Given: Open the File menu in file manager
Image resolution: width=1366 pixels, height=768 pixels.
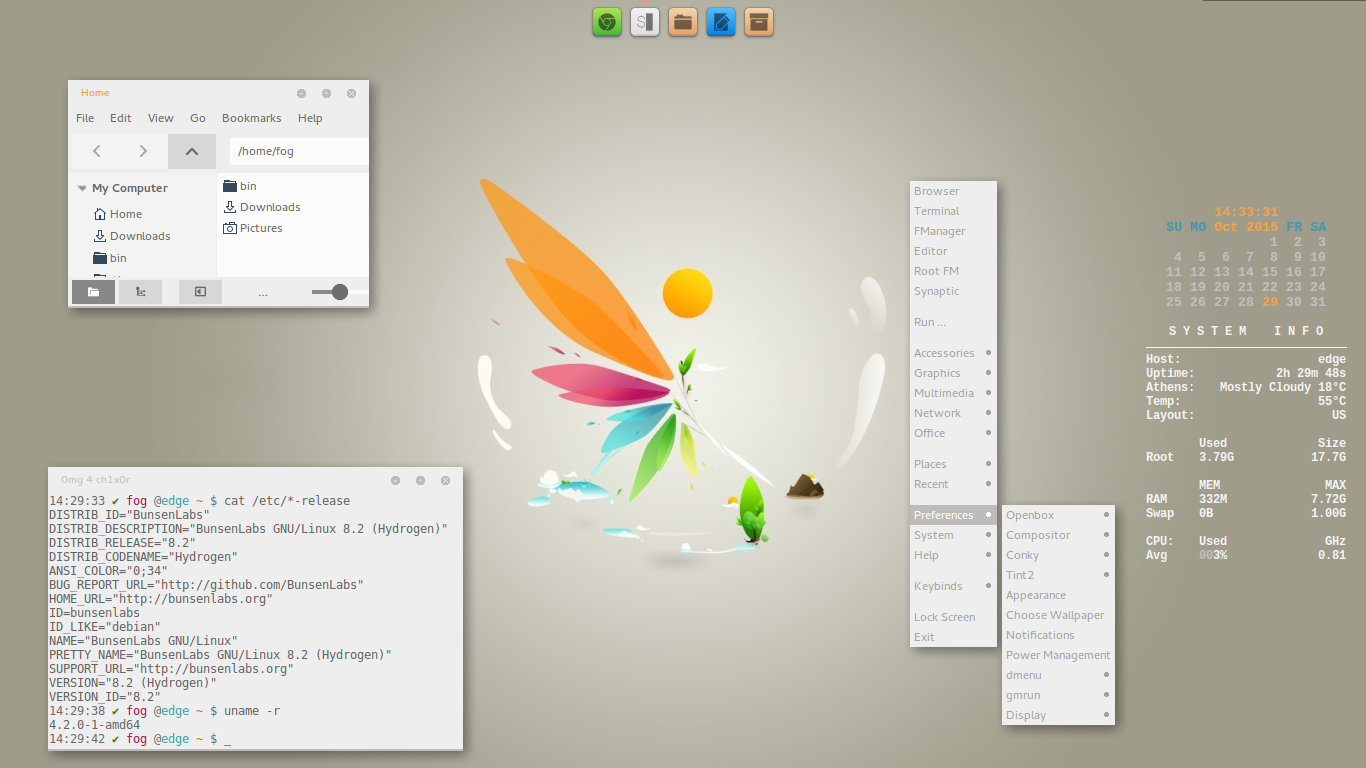Looking at the screenshot, I should pos(85,118).
